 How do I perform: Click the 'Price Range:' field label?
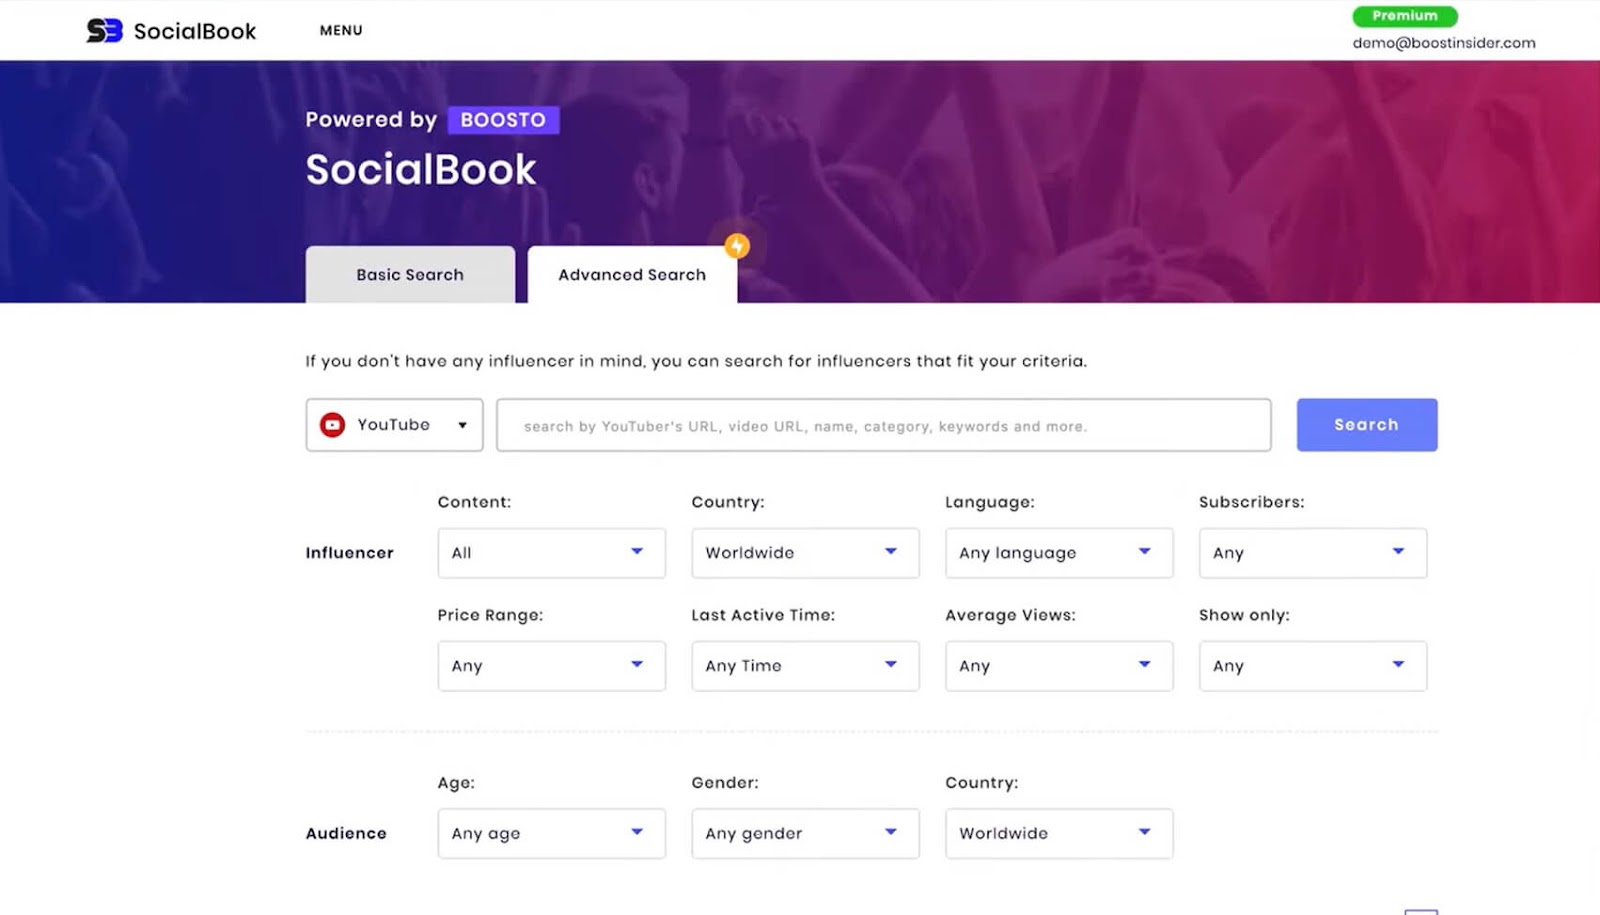[490, 615]
